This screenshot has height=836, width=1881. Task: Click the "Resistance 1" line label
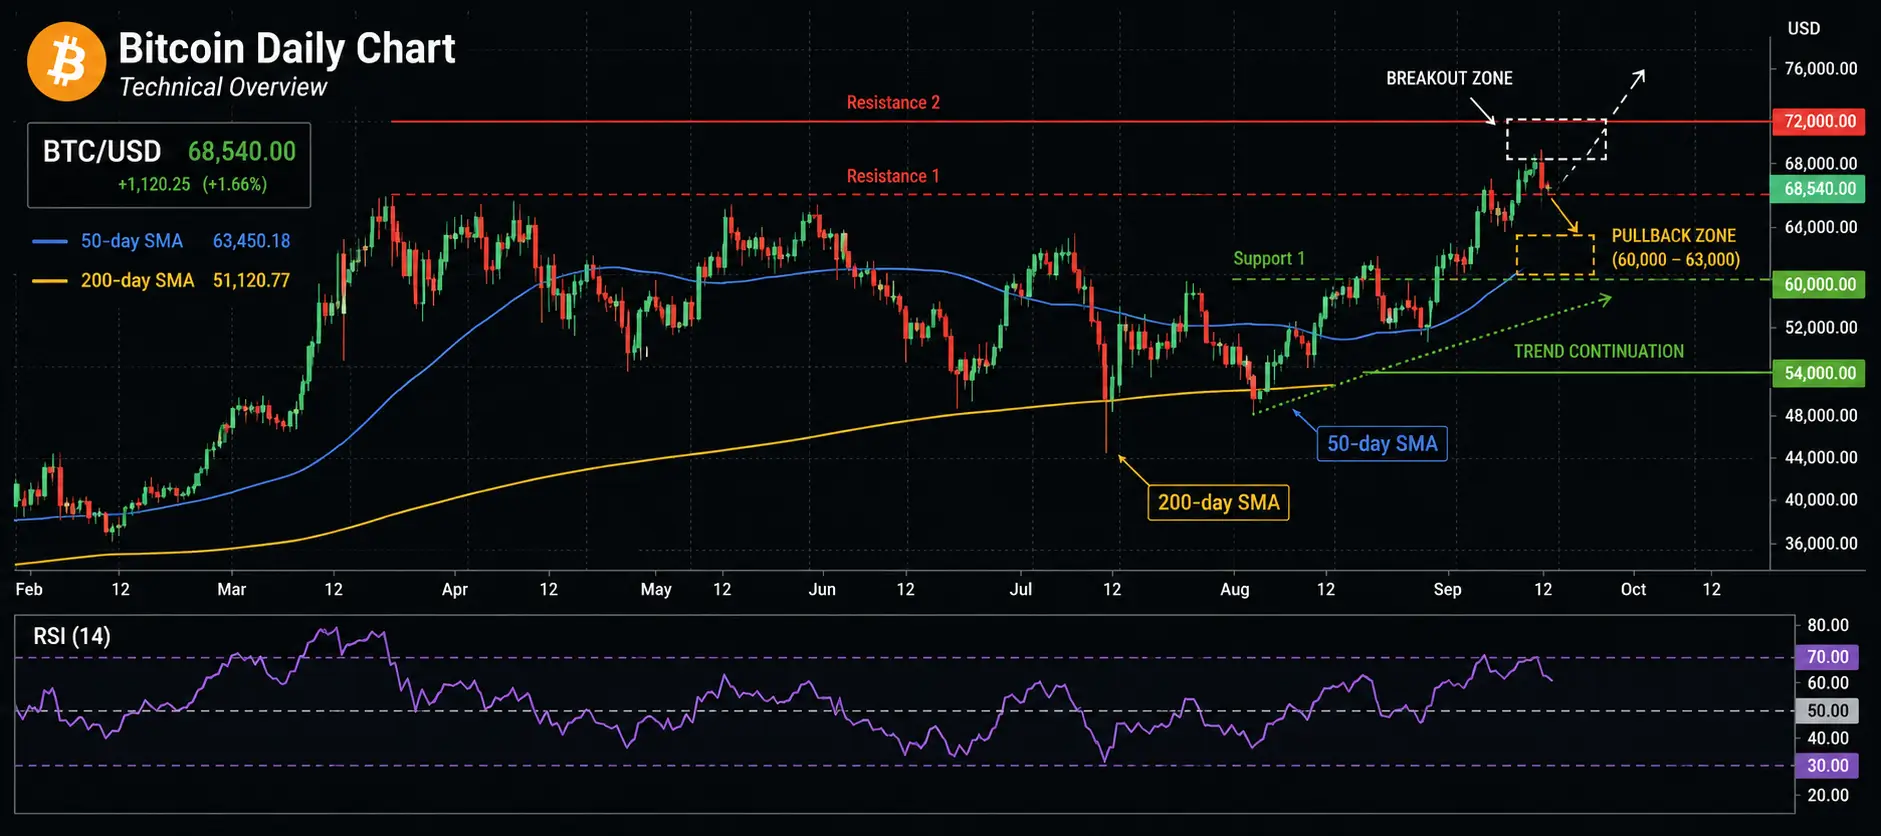pyautogui.click(x=893, y=176)
